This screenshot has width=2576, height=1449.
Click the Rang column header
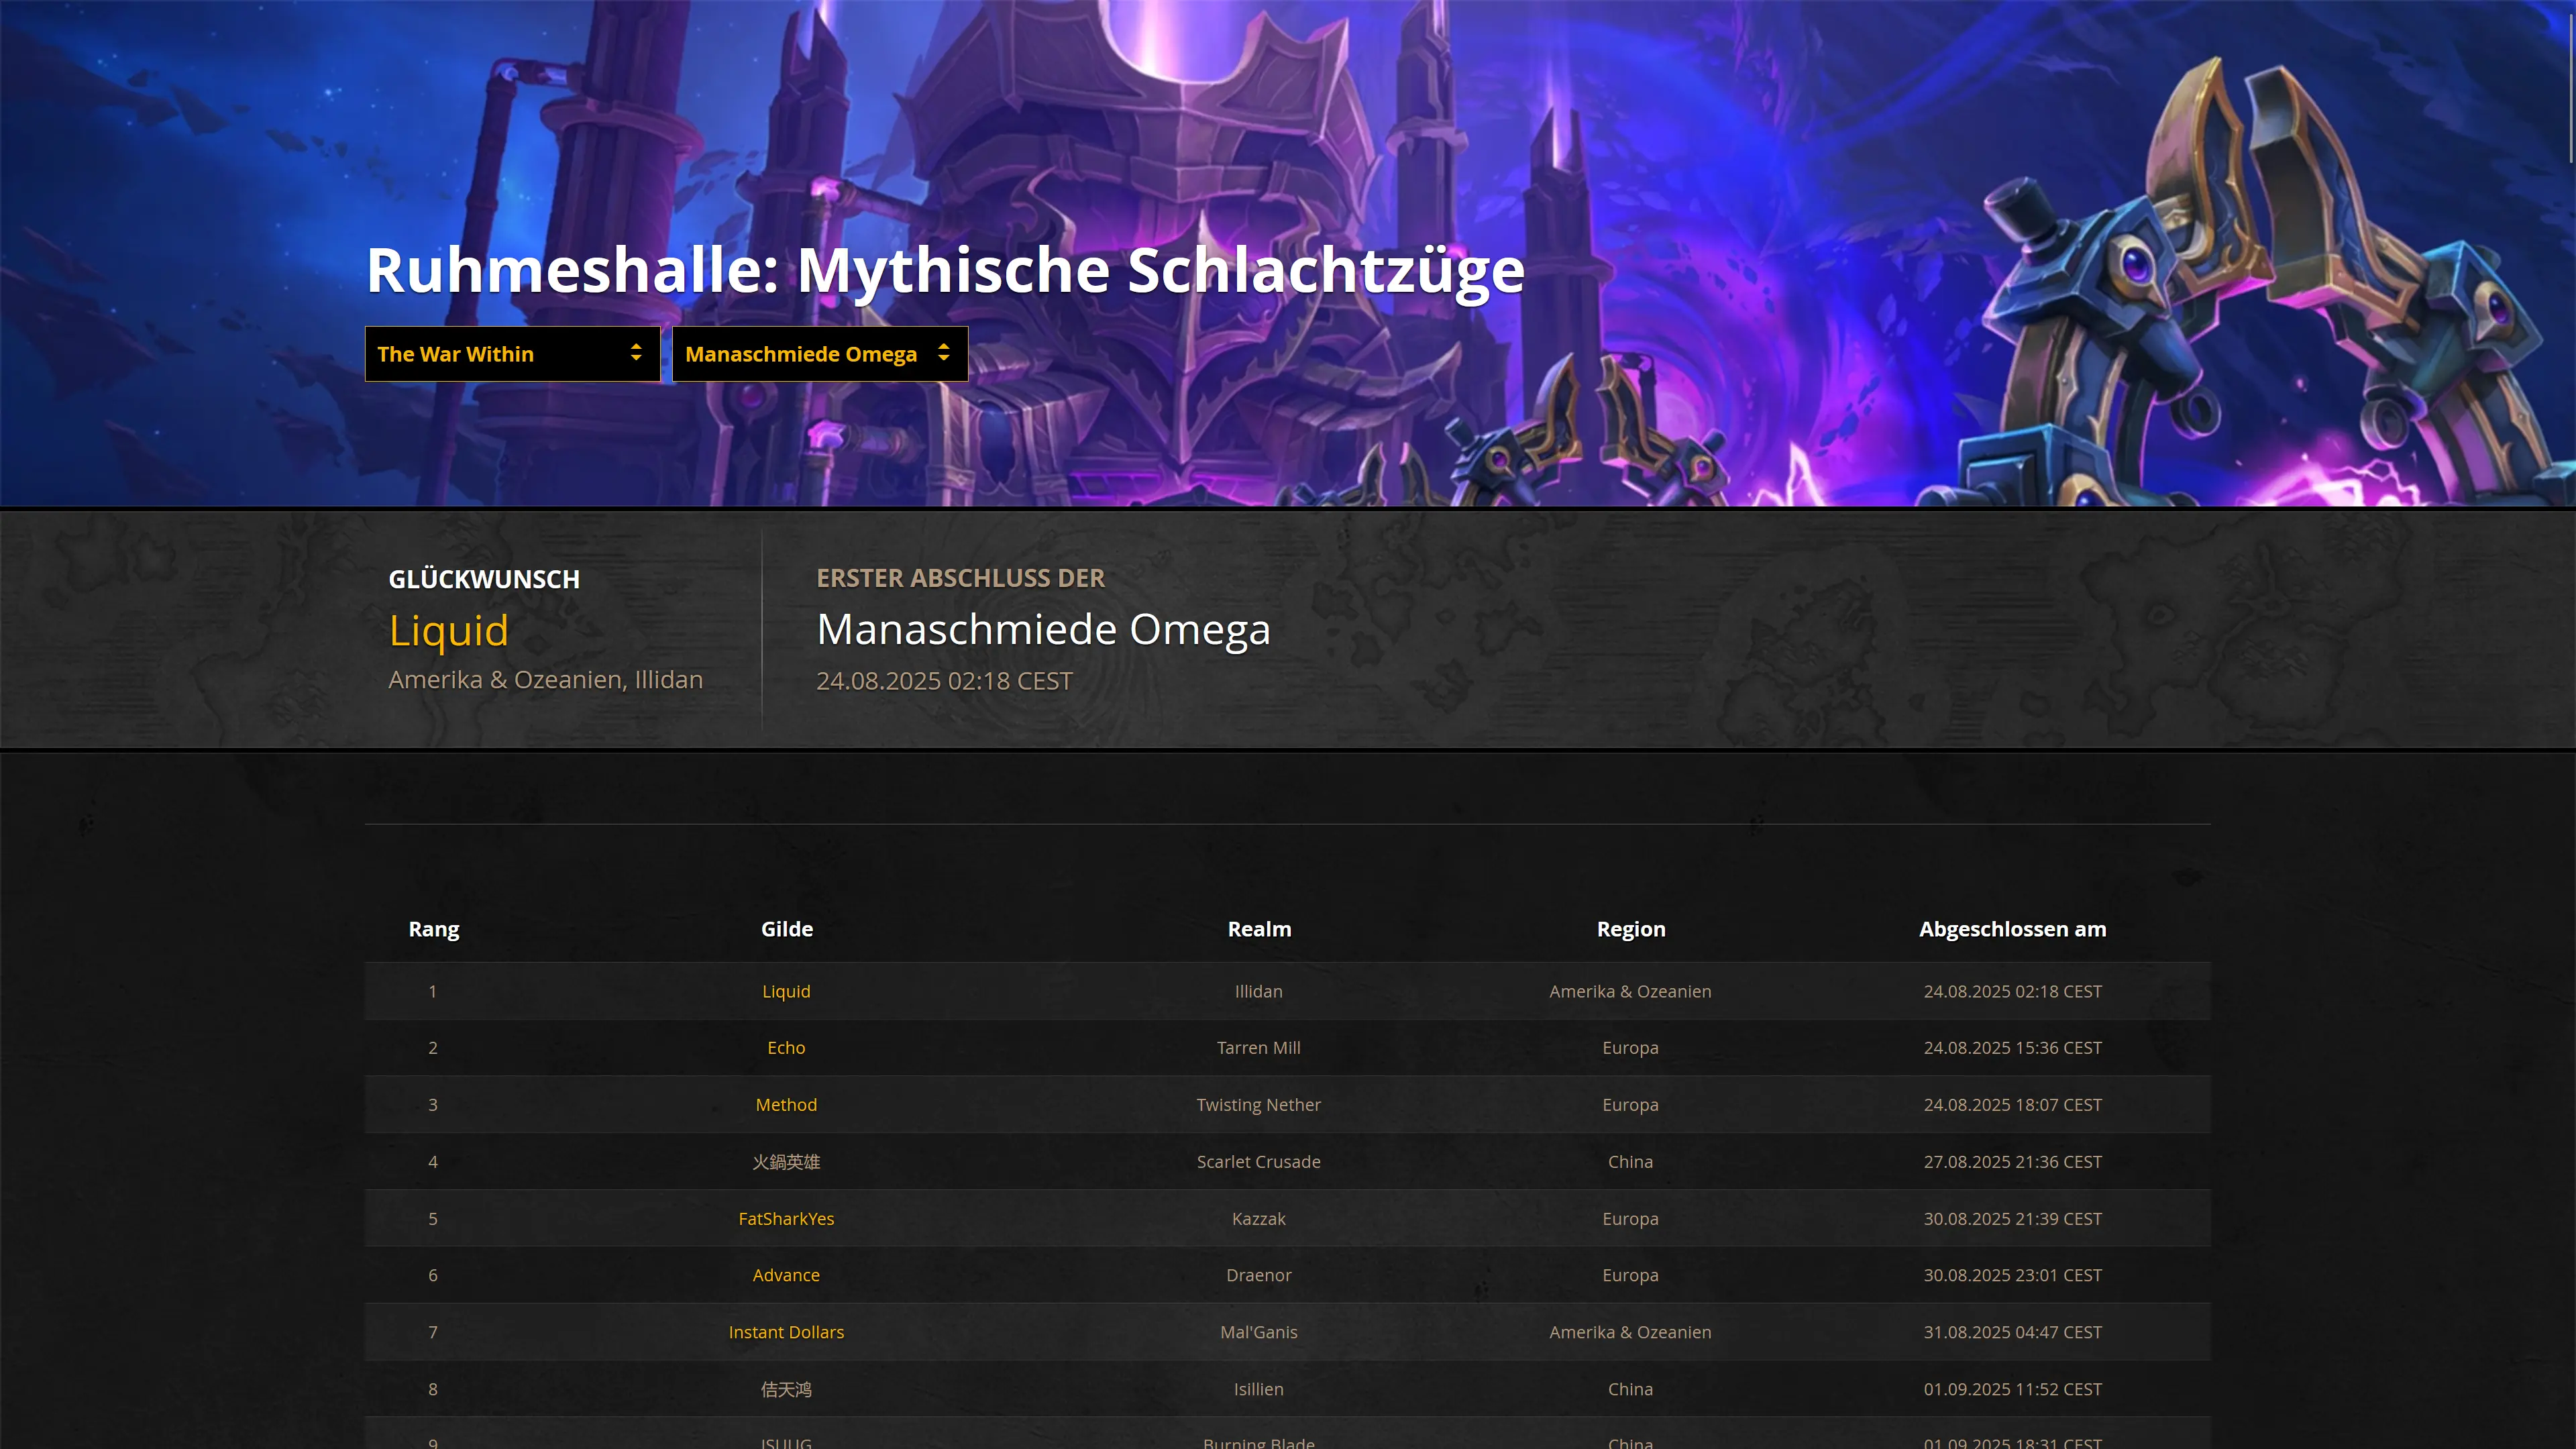pos(433,929)
